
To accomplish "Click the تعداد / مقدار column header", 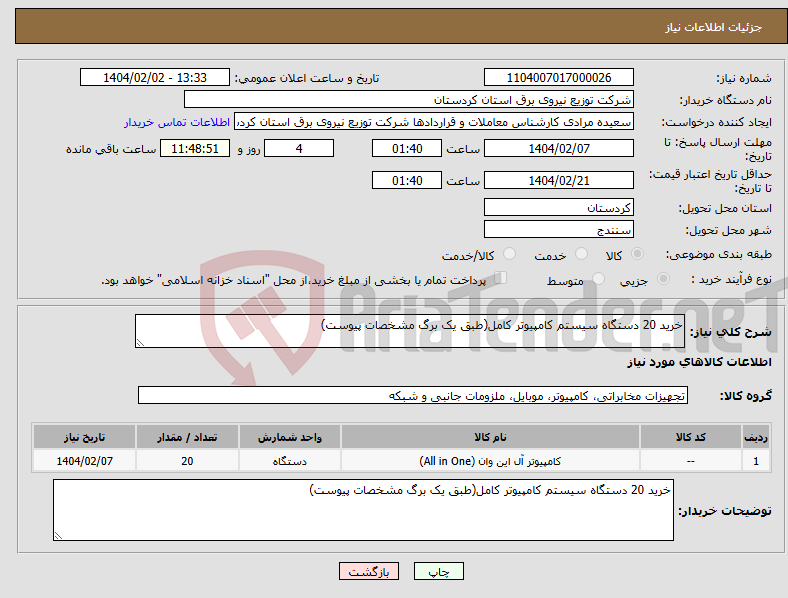I will coord(187,437).
